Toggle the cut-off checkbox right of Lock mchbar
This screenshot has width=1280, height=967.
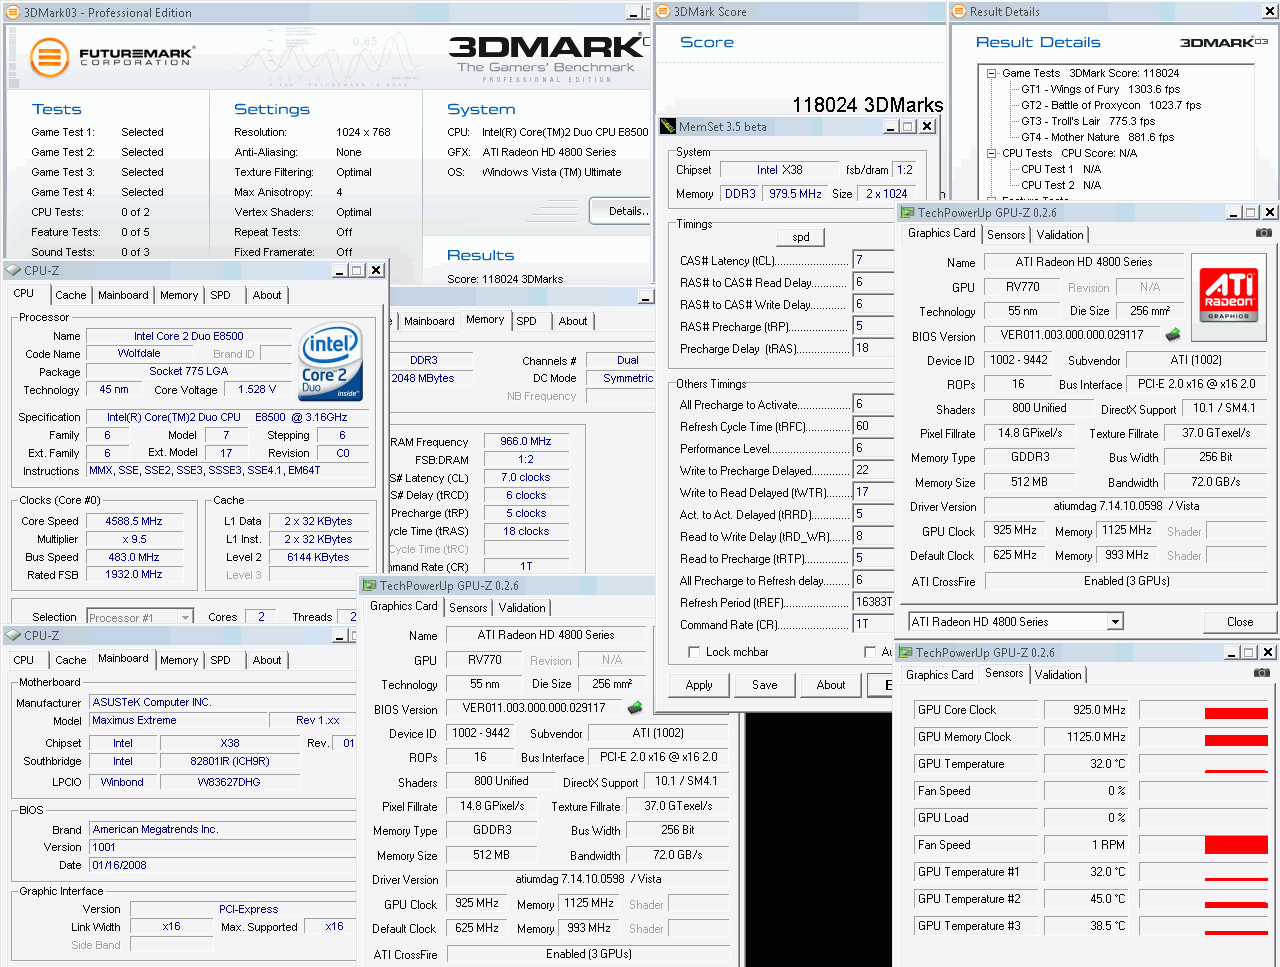coord(870,652)
